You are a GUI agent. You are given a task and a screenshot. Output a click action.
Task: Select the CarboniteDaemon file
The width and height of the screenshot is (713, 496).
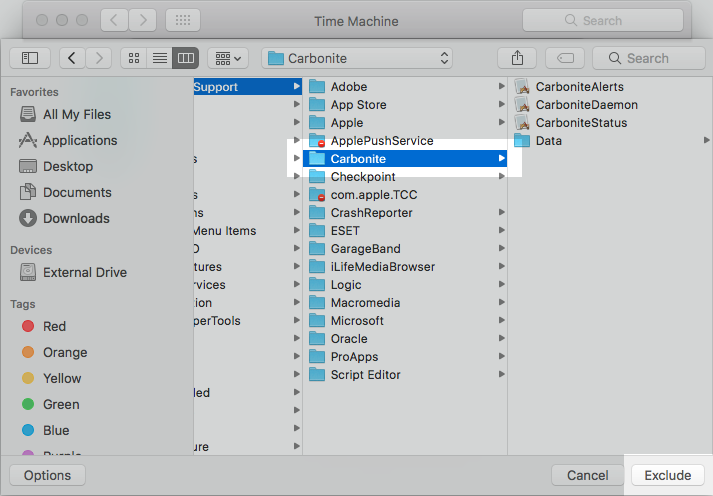(x=586, y=105)
